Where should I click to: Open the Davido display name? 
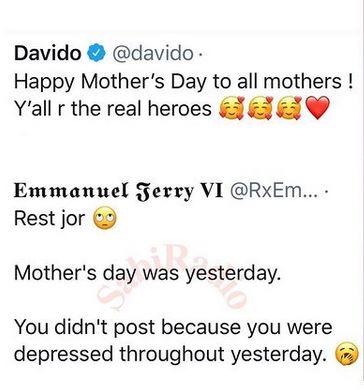[x=48, y=53]
